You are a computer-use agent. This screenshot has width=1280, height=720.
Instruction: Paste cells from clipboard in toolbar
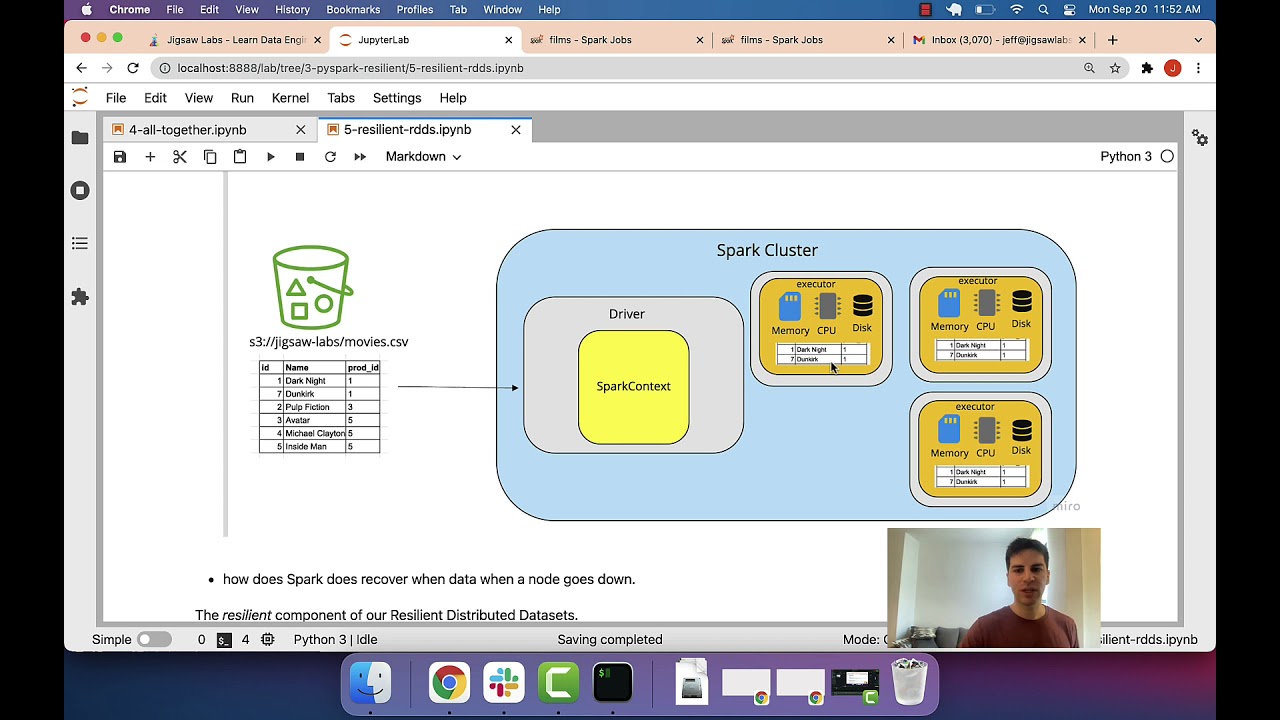point(240,157)
